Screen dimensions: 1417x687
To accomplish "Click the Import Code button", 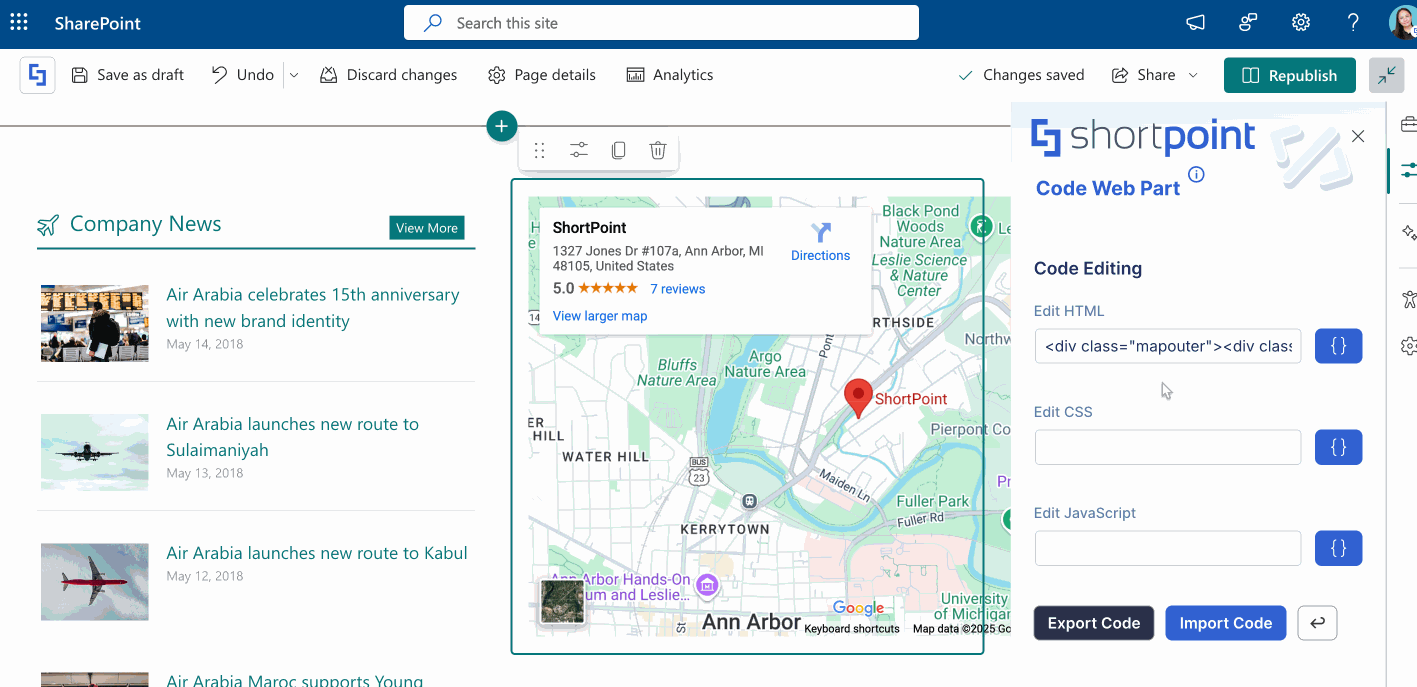I will pyautogui.click(x=1226, y=623).
